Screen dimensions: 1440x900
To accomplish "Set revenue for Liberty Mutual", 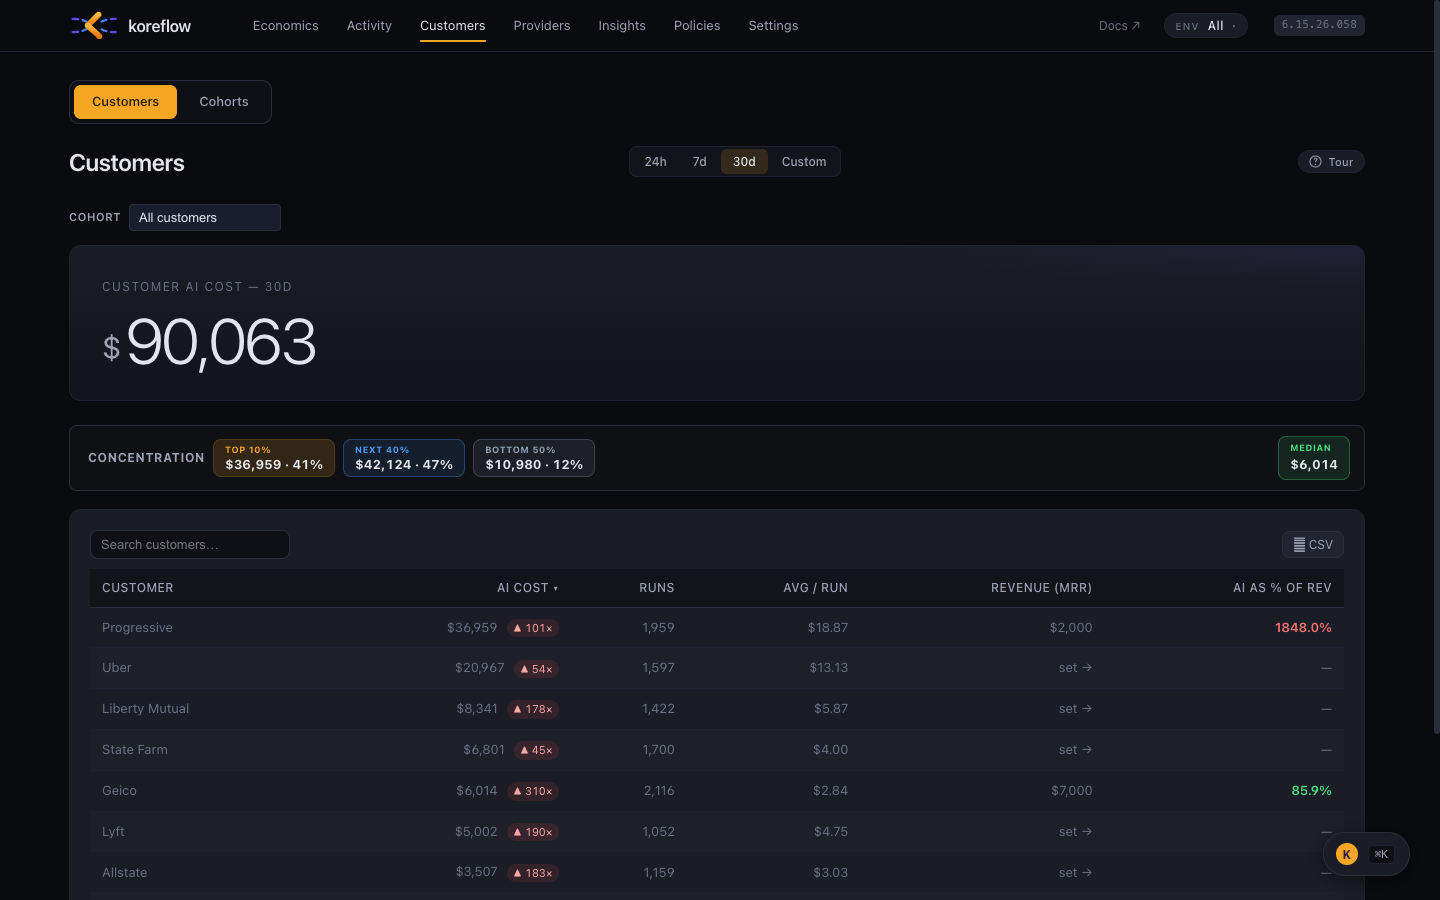I will (1076, 709).
